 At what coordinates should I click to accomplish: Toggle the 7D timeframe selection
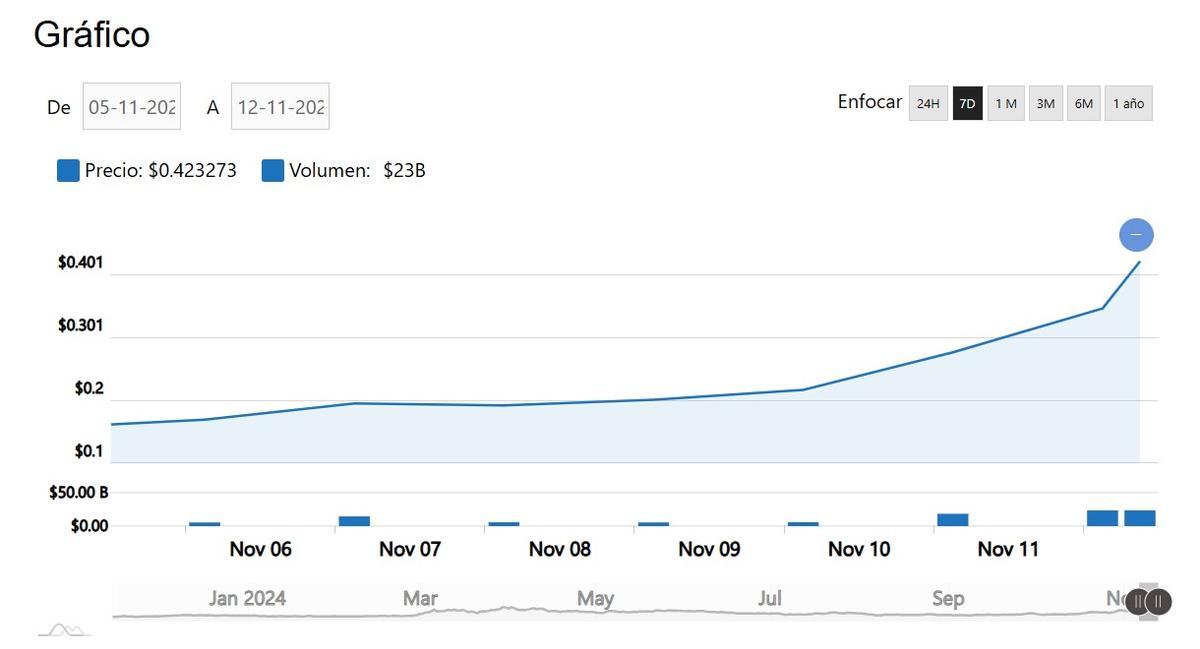coord(966,103)
